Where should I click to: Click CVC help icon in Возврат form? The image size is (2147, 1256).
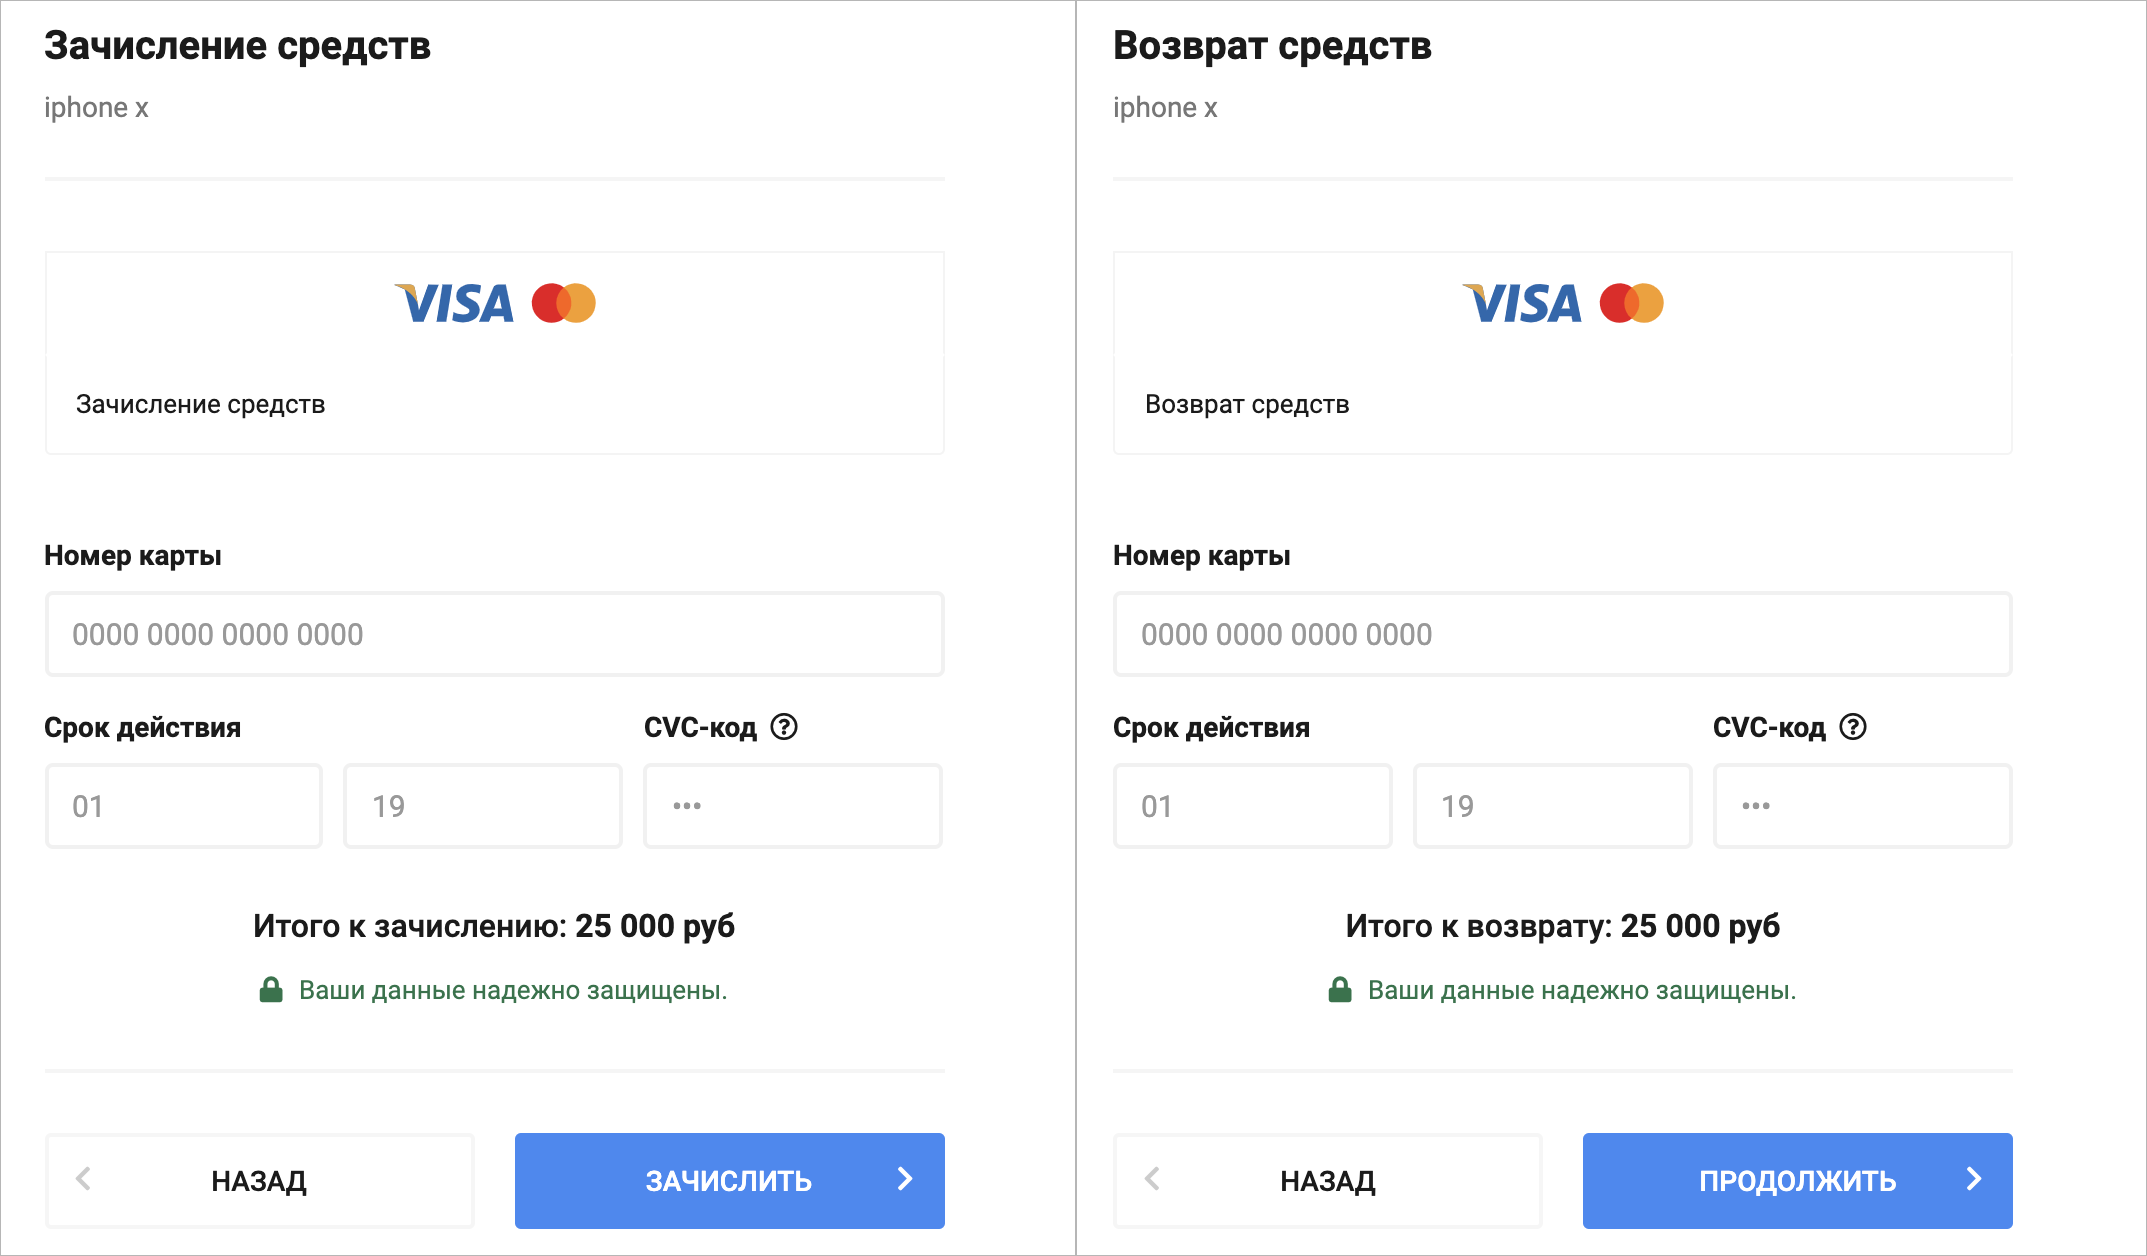pyautogui.click(x=1853, y=727)
